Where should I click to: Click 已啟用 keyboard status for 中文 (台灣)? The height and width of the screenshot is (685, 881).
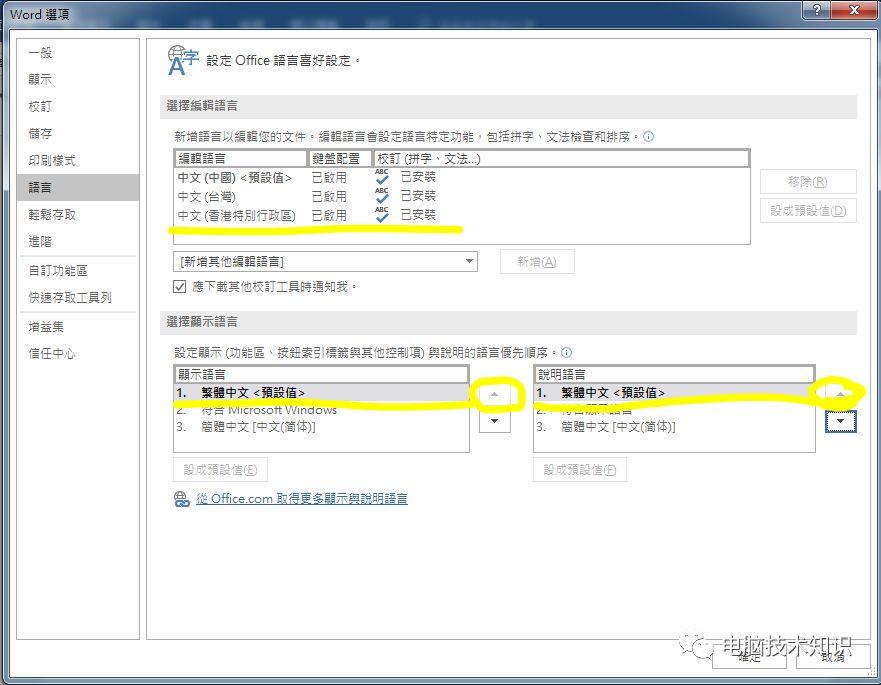point(329,197)
